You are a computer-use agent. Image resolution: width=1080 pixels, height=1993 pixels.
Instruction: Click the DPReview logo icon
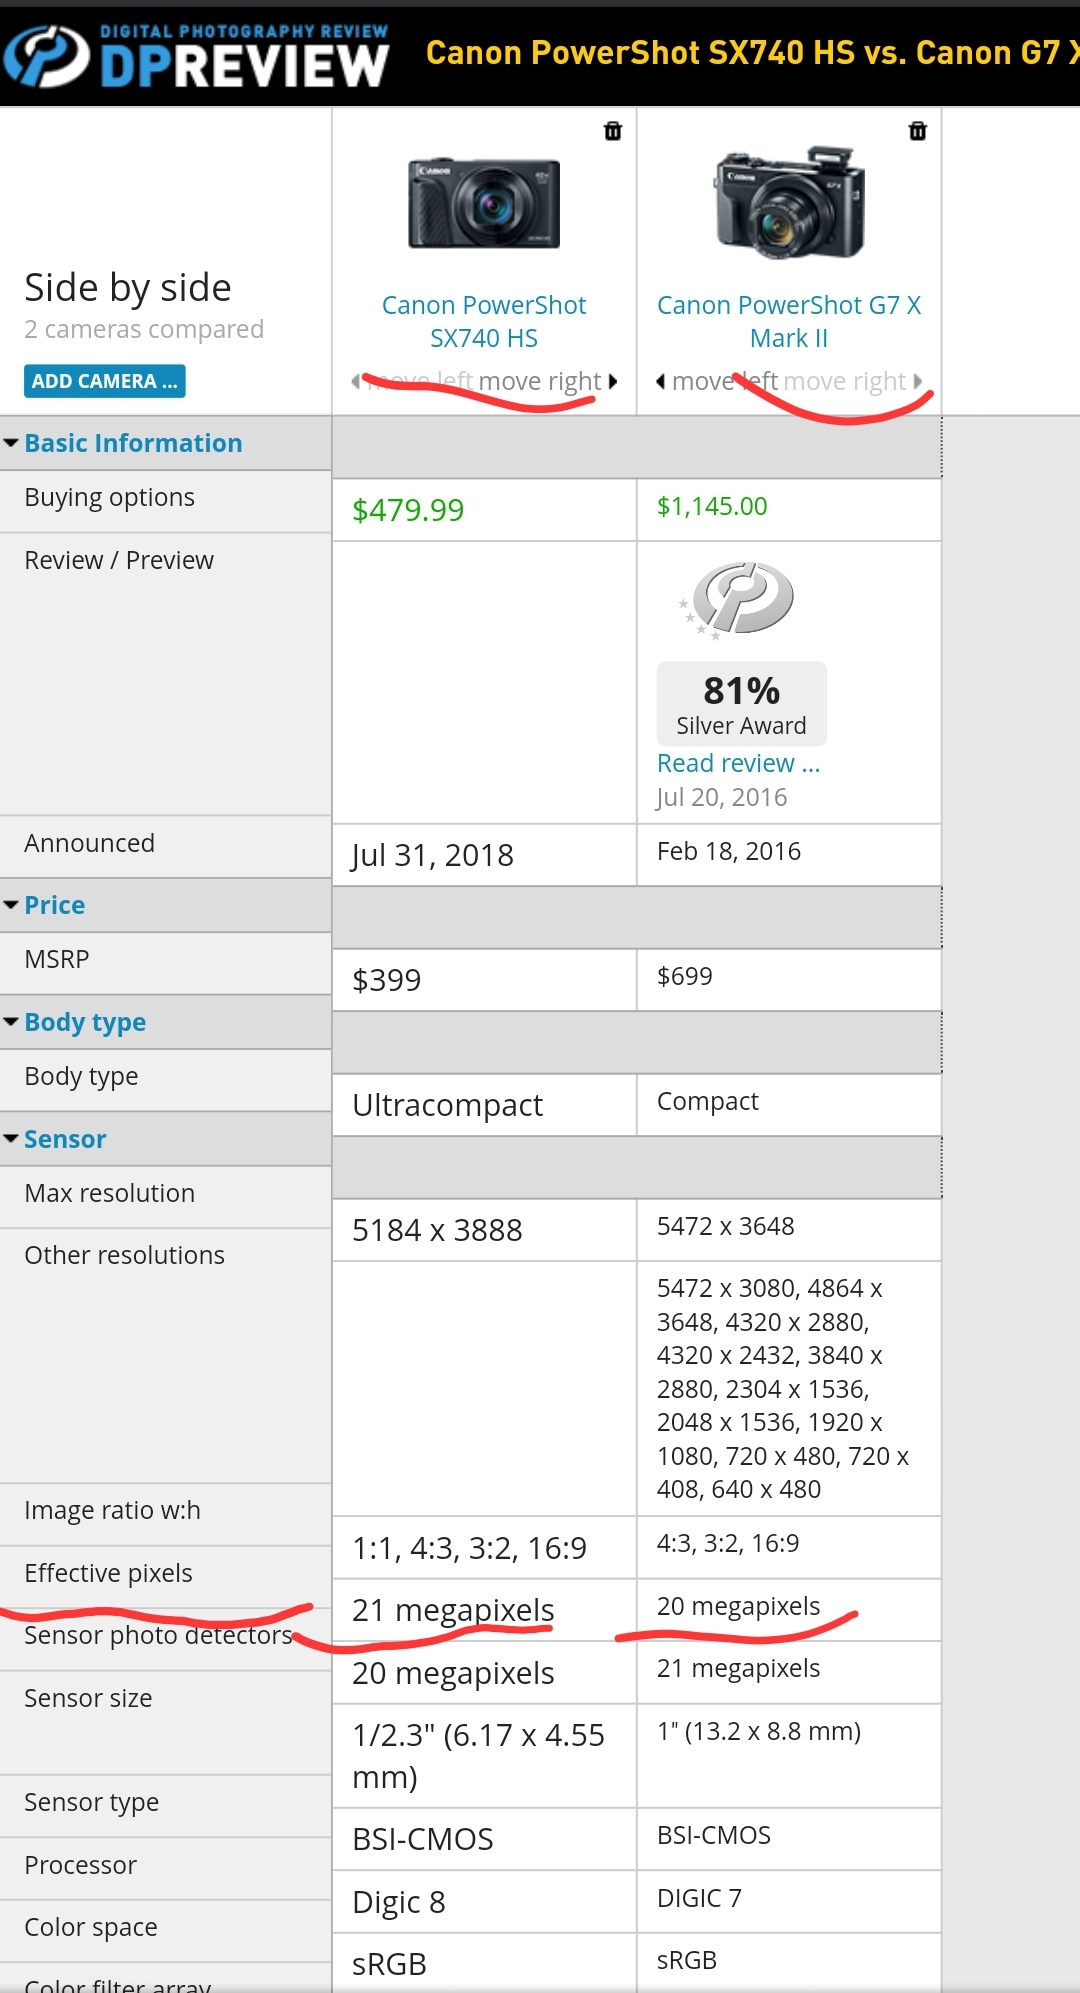[x=46, y=55]
